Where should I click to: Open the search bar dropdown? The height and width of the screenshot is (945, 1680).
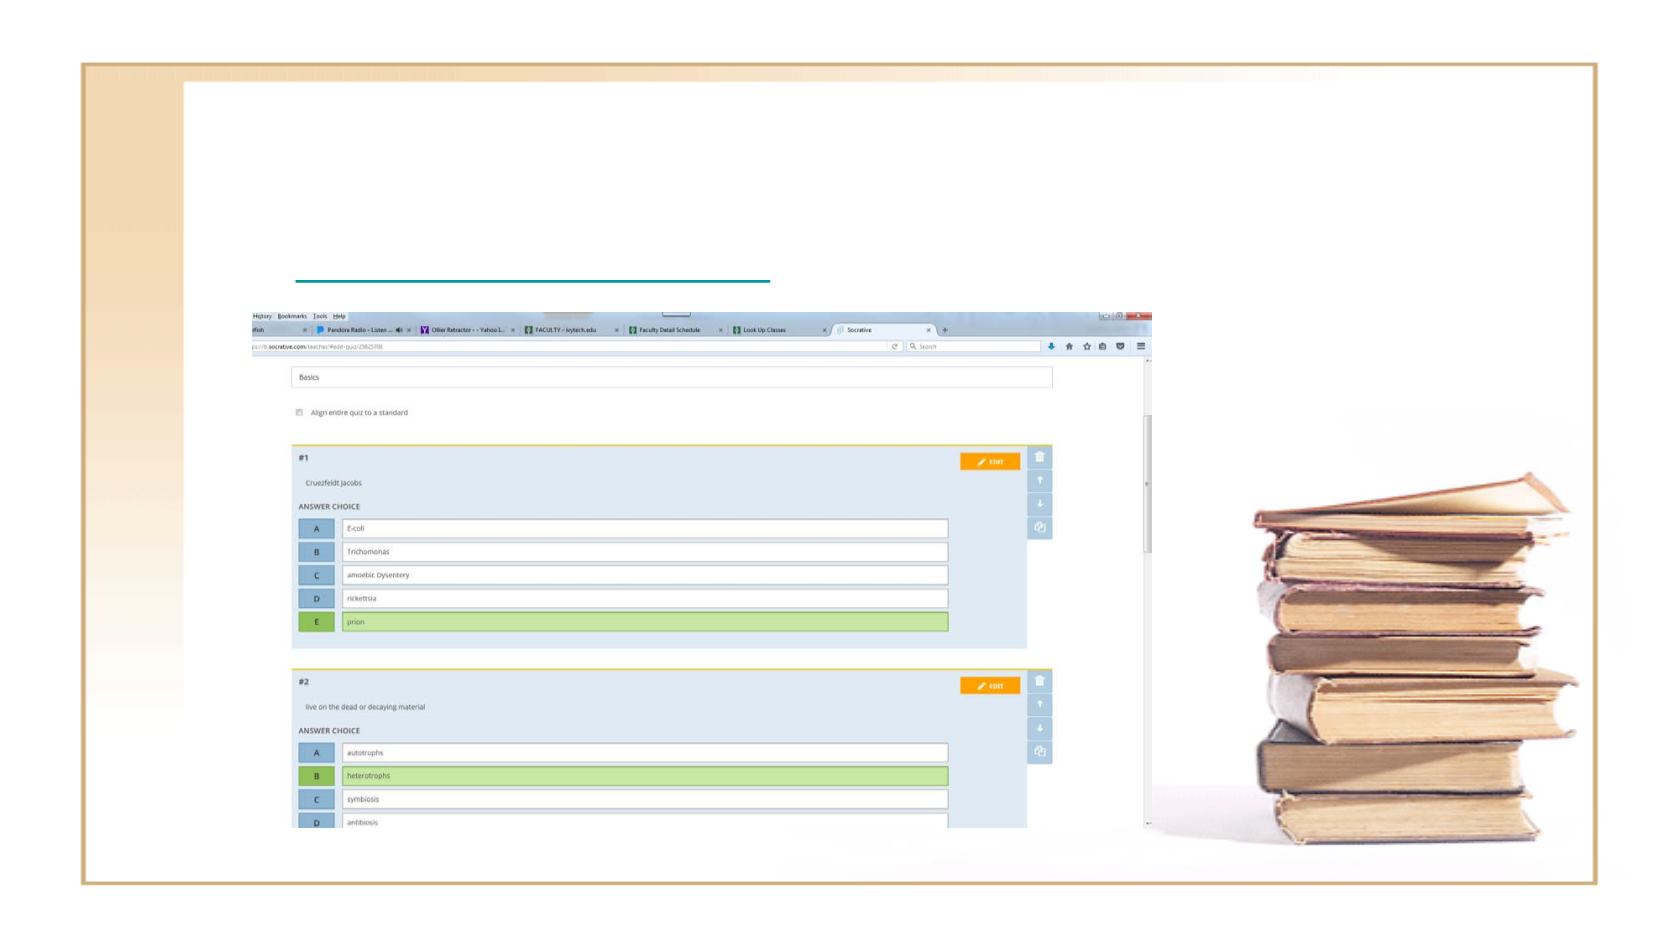tap(912, 347)
